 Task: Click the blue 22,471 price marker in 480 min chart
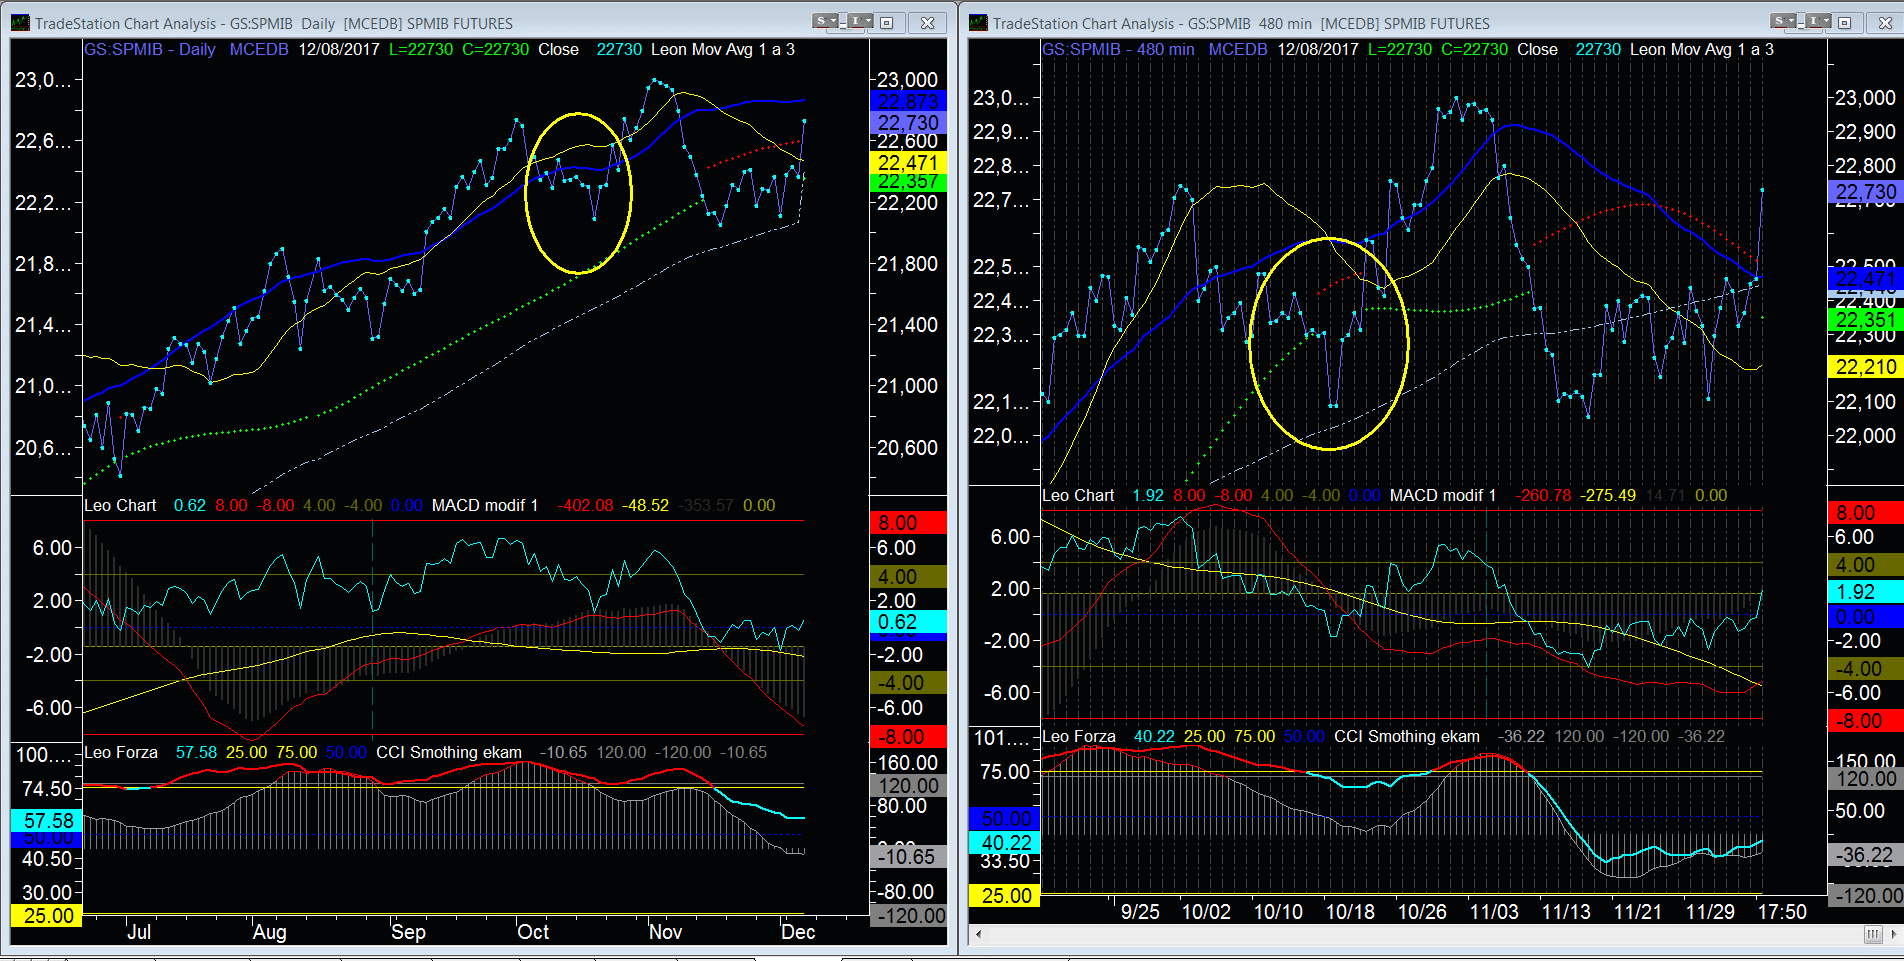point(1866,279)
